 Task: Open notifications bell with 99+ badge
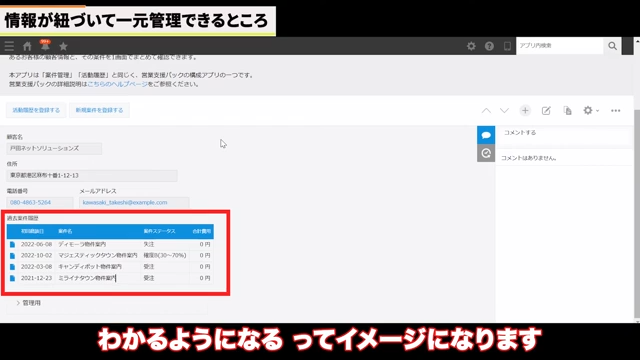point(45,45)
